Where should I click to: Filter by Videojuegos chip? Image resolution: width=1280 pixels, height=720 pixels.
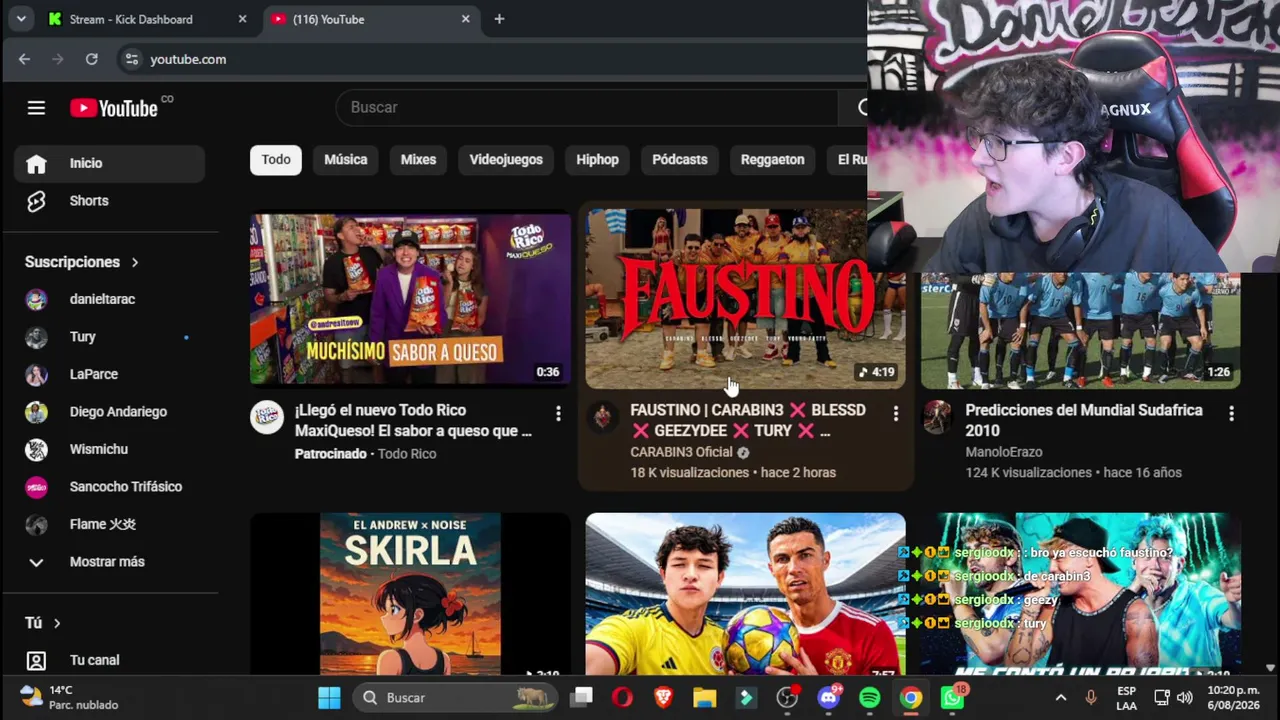[x=506, y=160]
